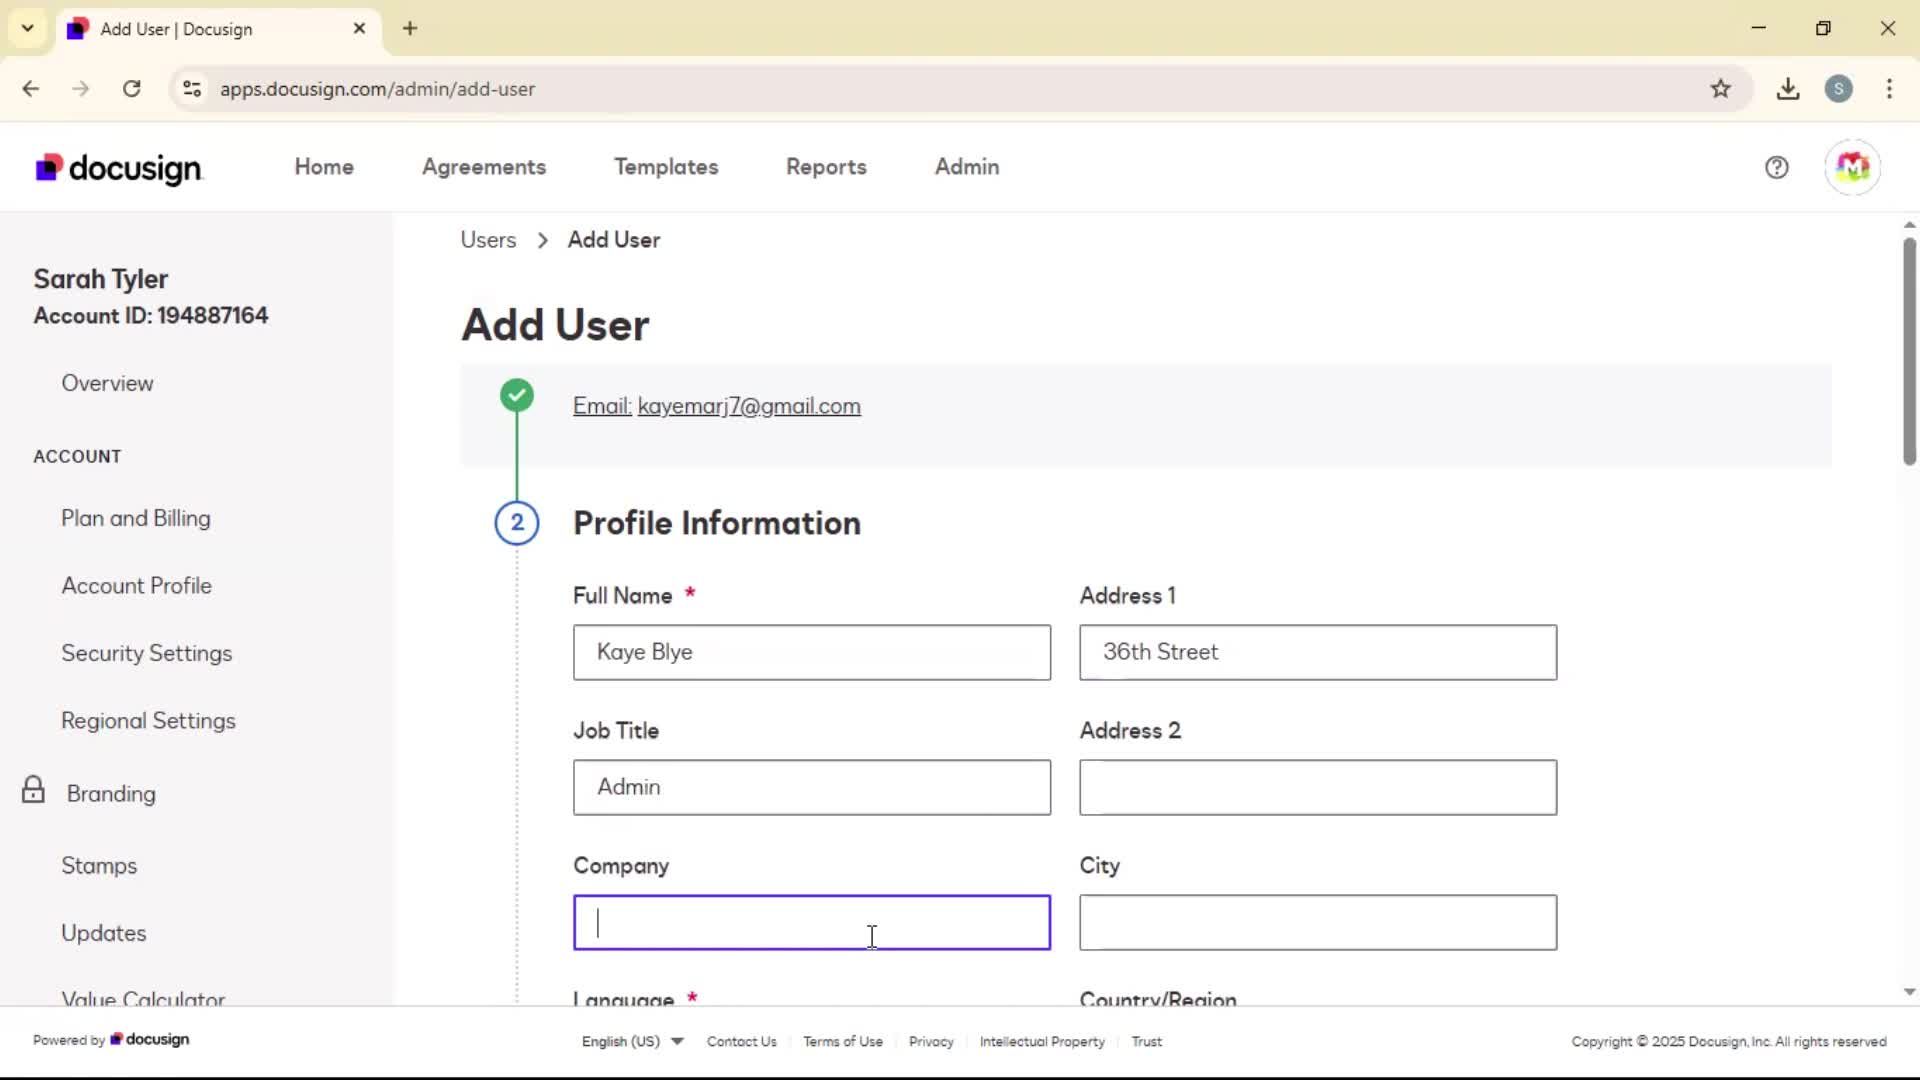Click the empty City field

[1318, 923]
